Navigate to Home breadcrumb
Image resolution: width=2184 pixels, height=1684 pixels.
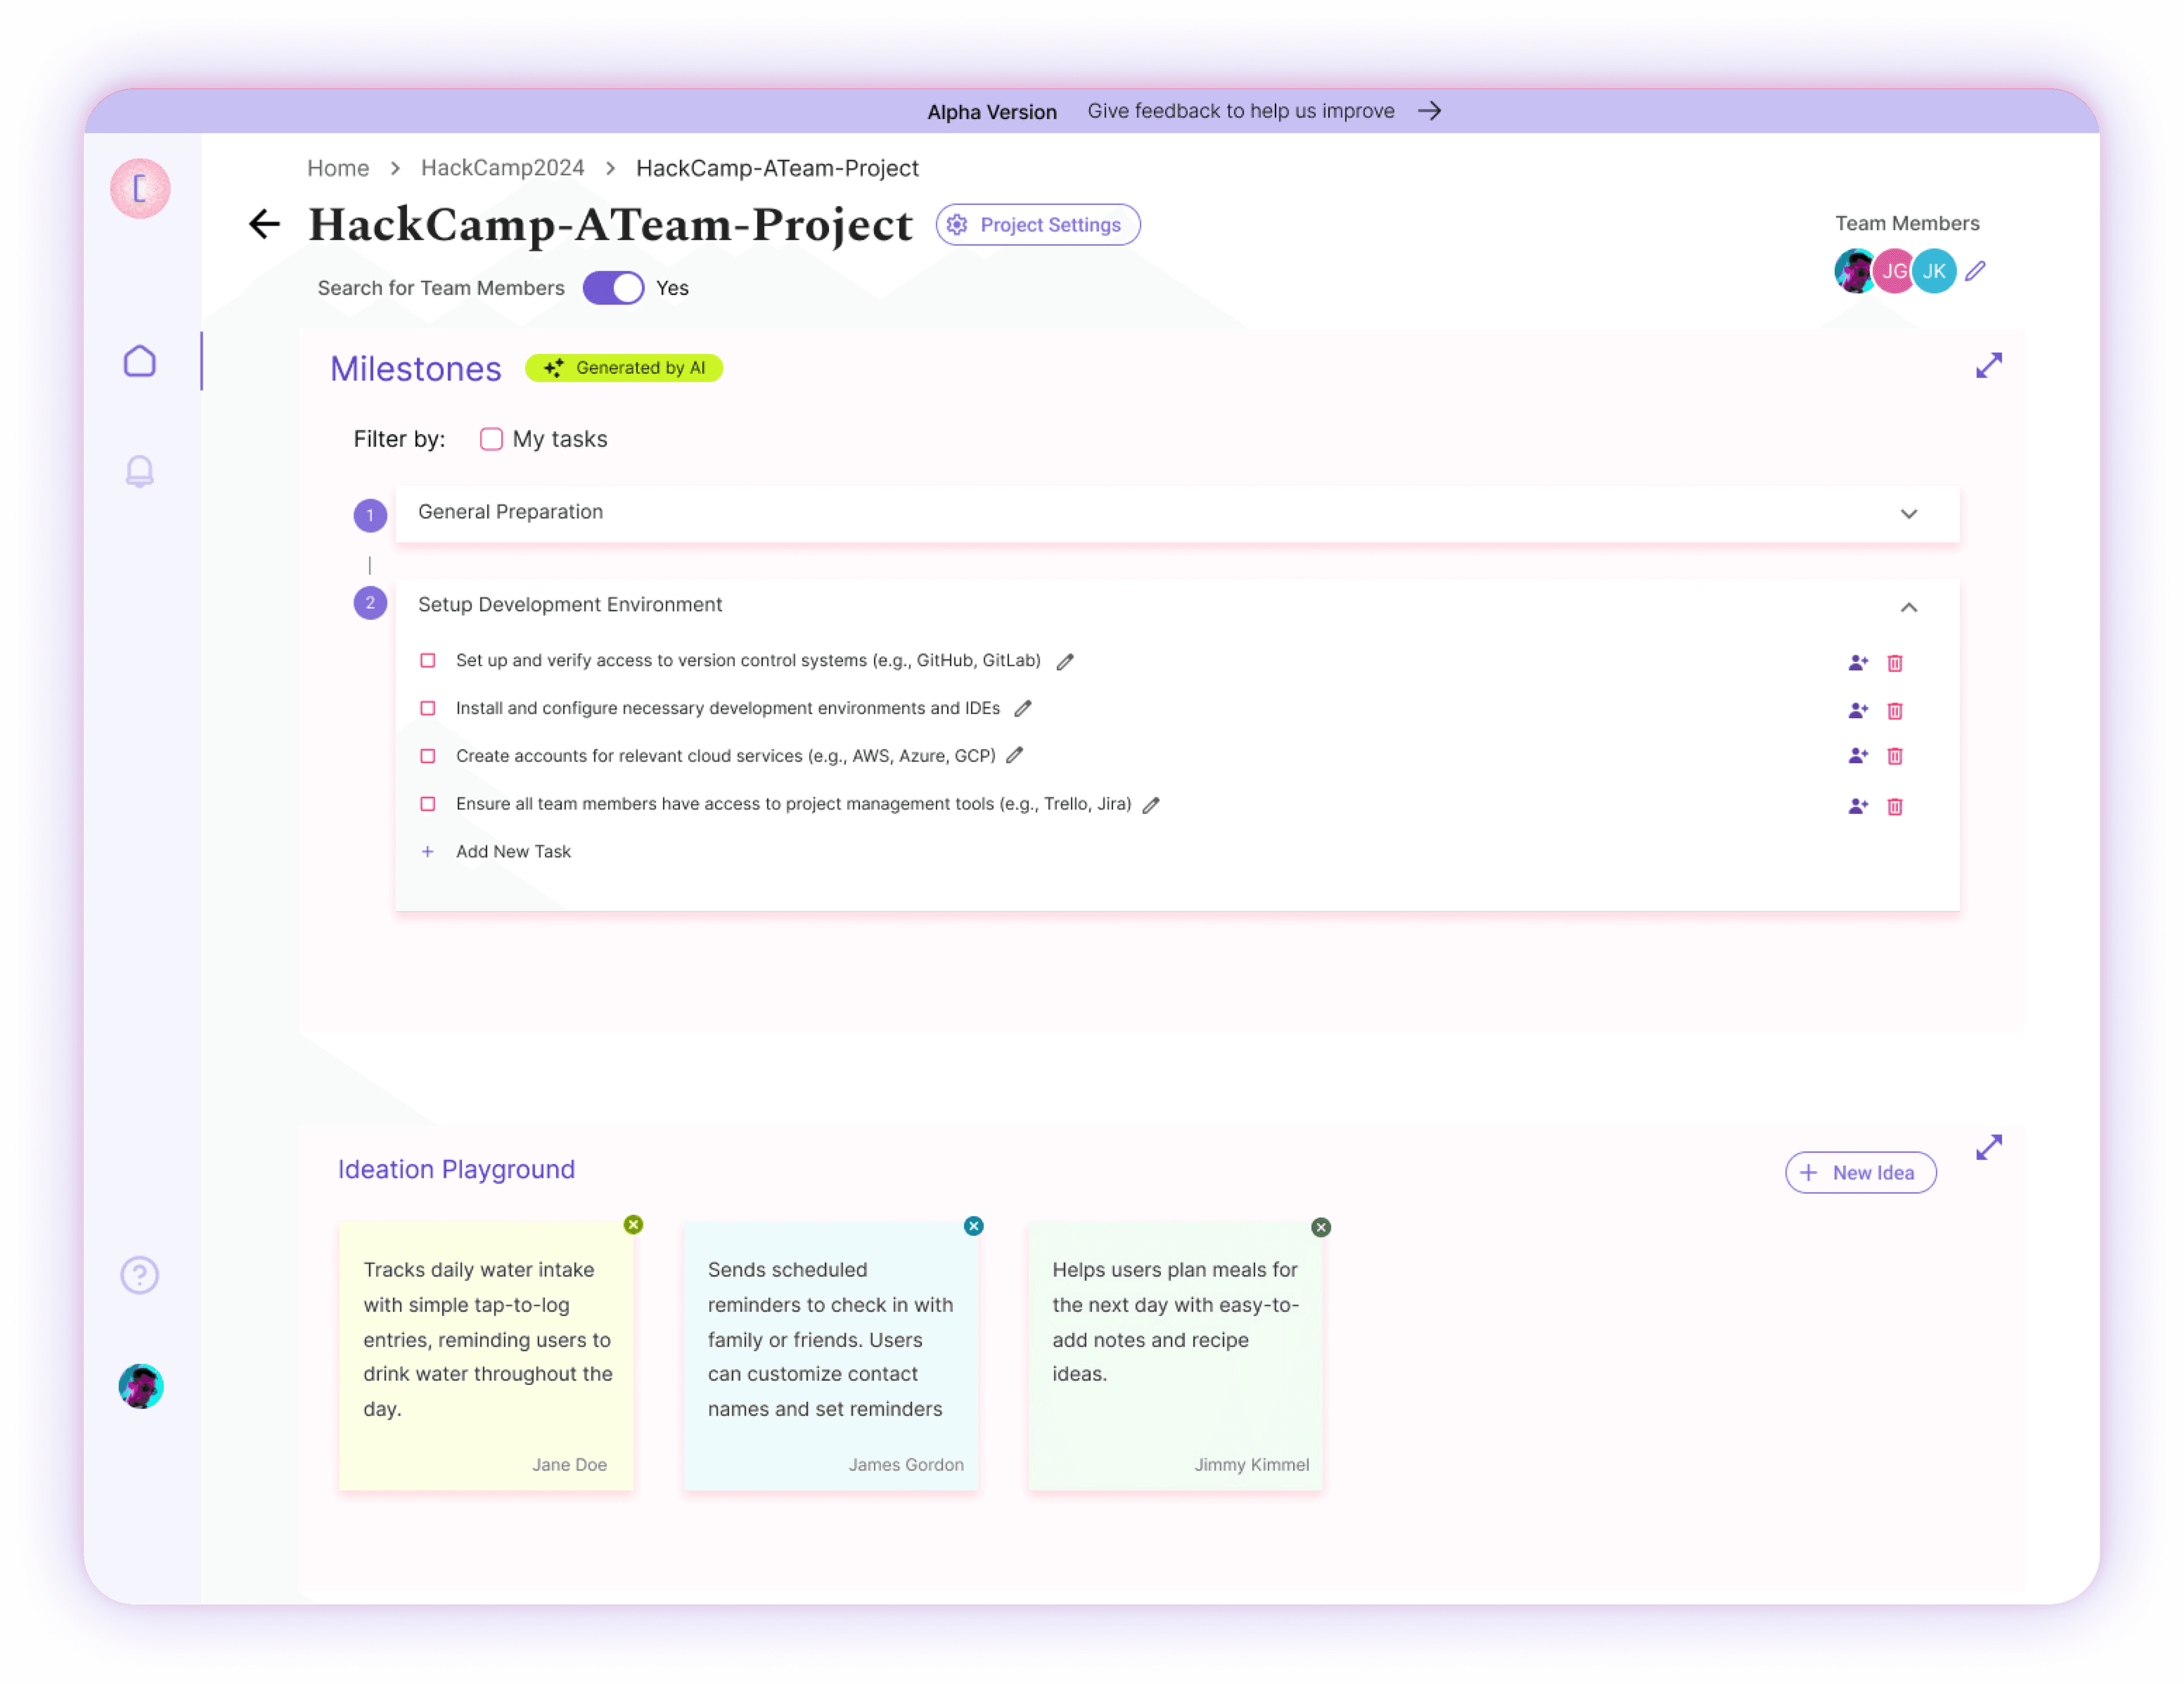pos(338,168)
